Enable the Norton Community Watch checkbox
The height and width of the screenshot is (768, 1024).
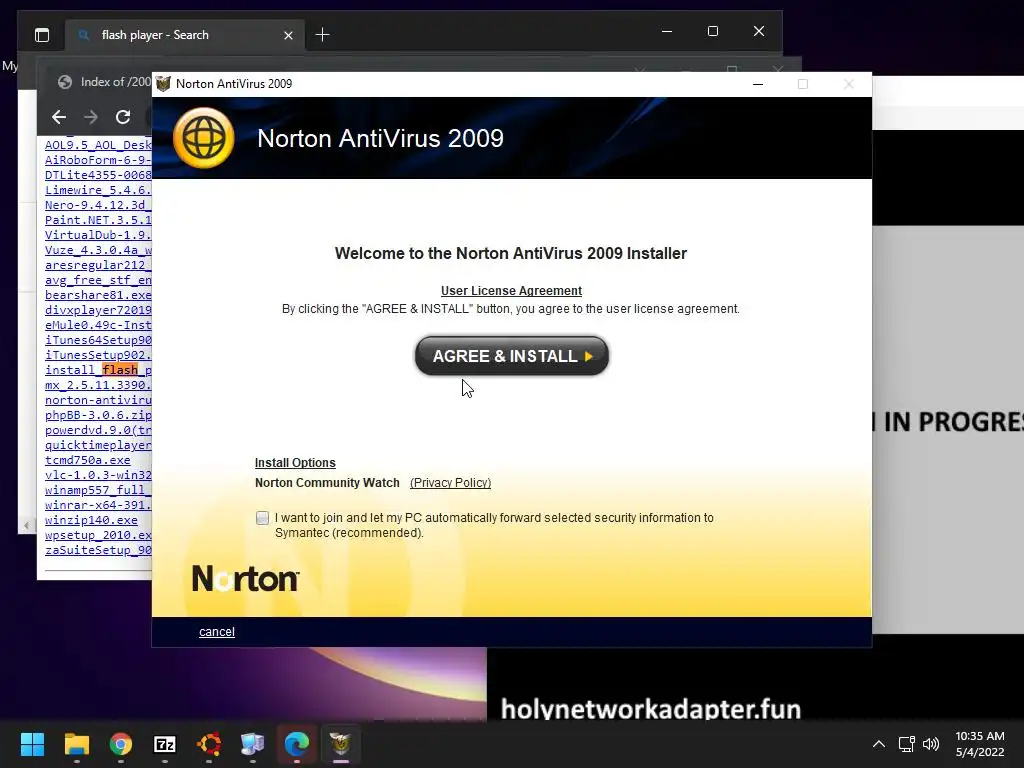point(262,518)
